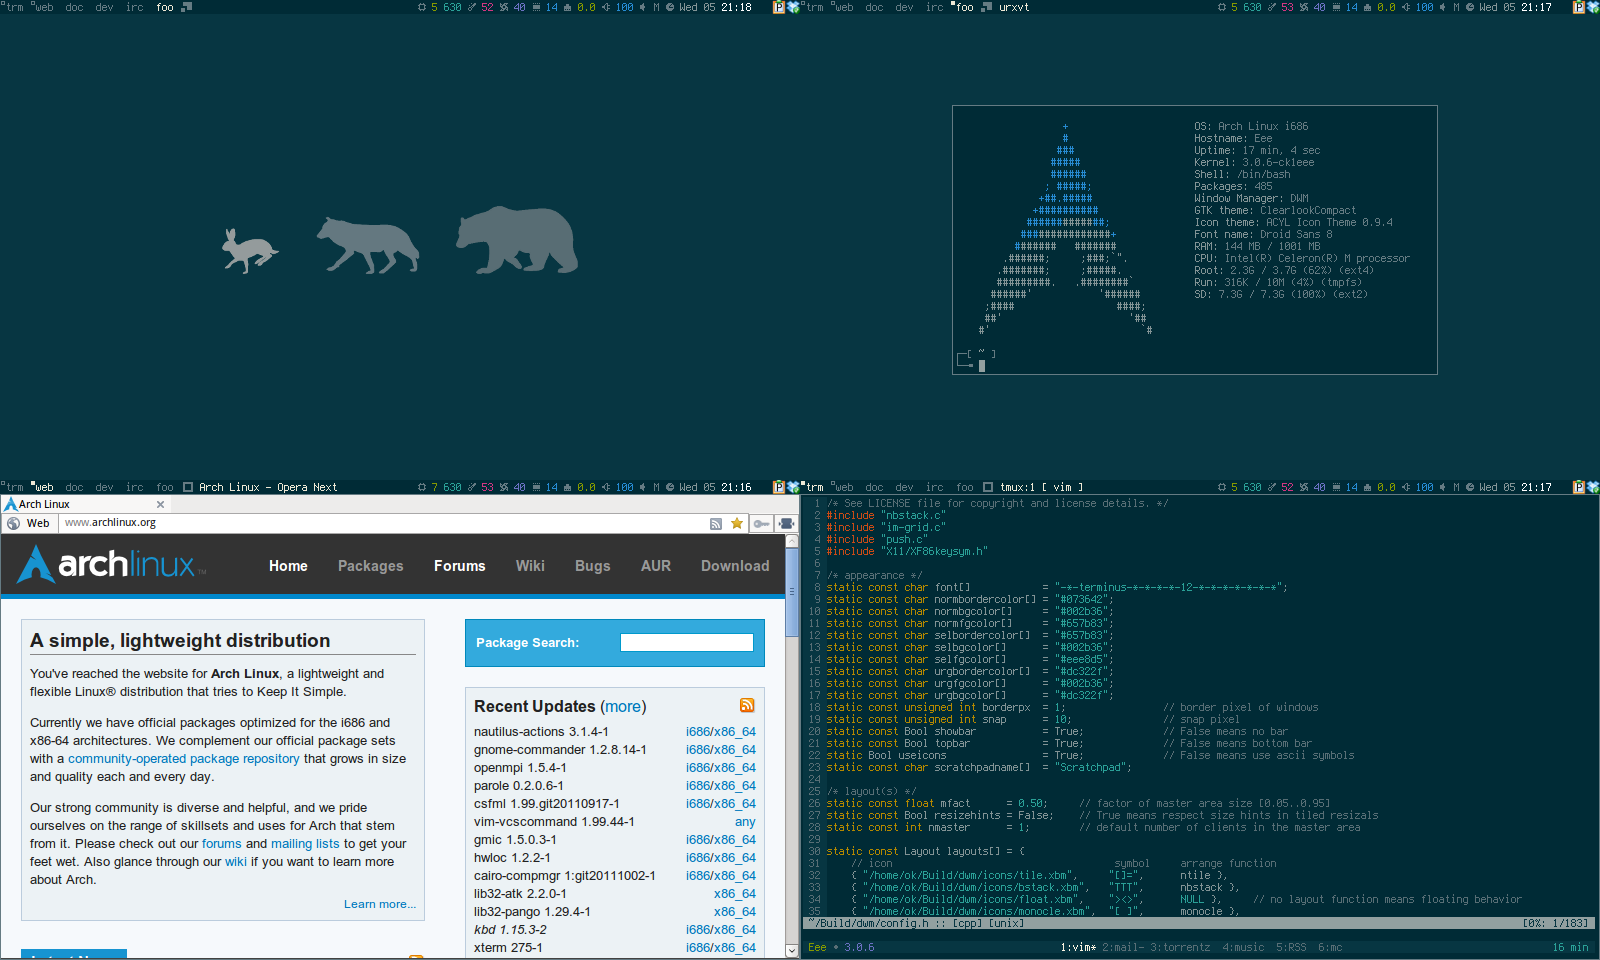Click the archlinux logo on the website
1600x960 pixels.
pos(112,565)
